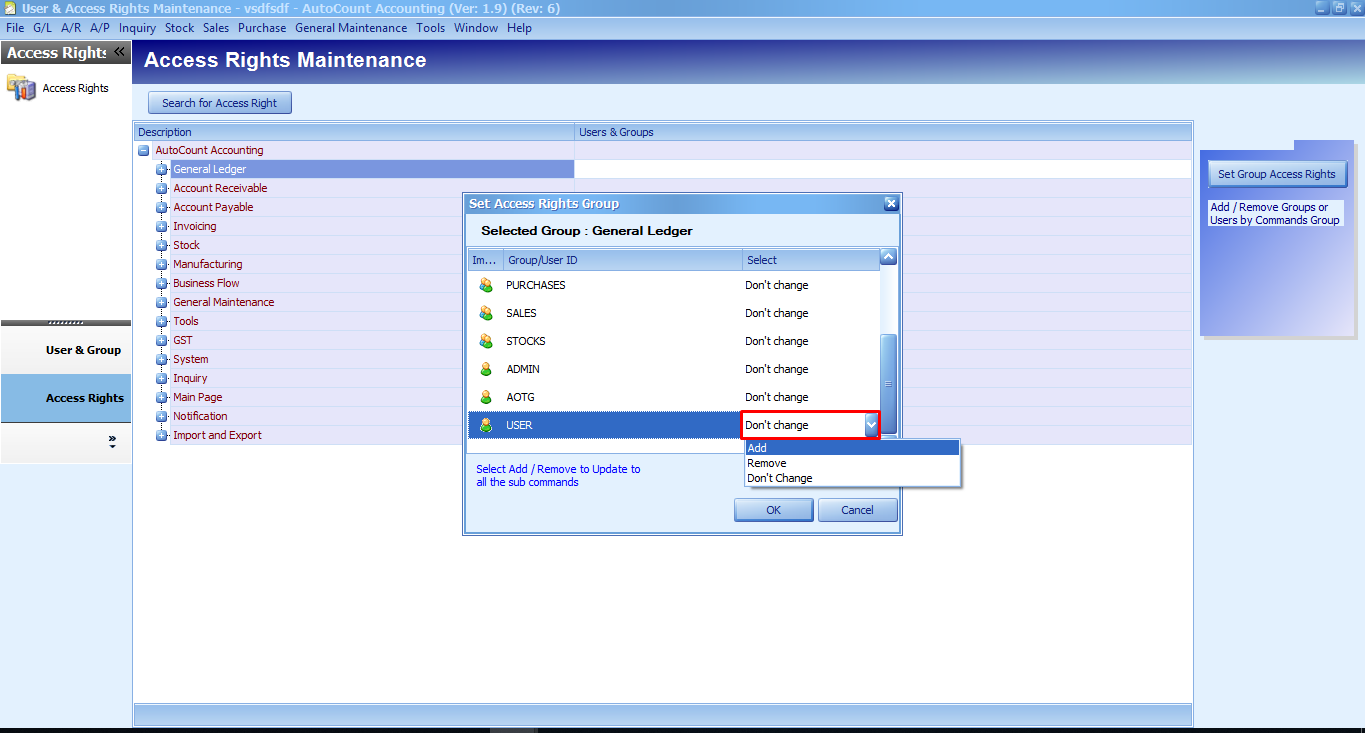Viewport: 1365px width, 733px height.
Task: Open the General Maintenance menu in menu bar
Action: click(x=351, y=28)
